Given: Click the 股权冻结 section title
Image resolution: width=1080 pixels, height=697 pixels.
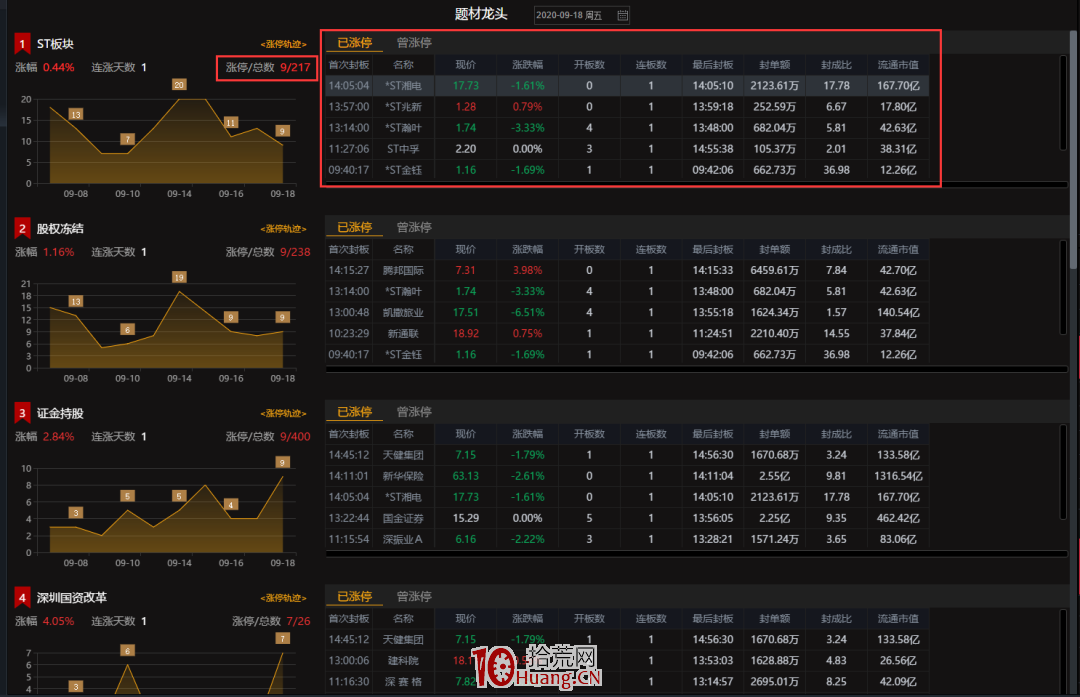Looking at the screenshot, I should [60, 229].
